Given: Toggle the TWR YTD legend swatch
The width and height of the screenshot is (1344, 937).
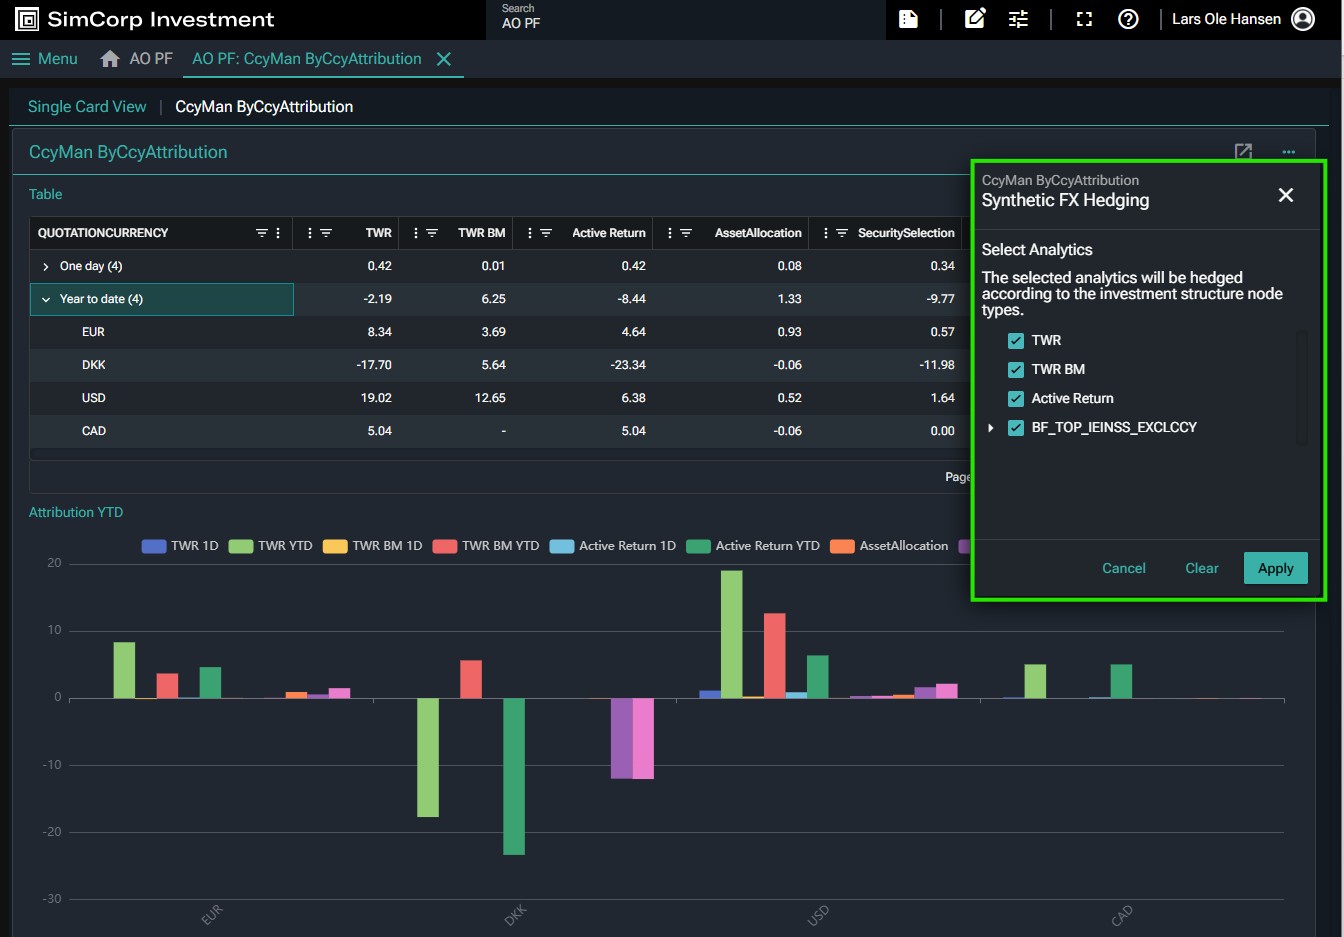Looking at the screenshot, I should point(241,546).
